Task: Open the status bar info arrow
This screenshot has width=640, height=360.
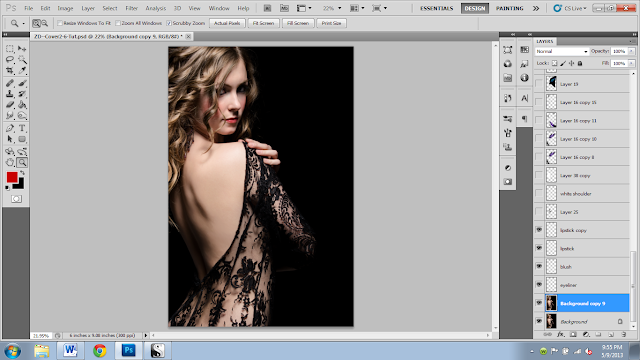Action: point(146,336)
